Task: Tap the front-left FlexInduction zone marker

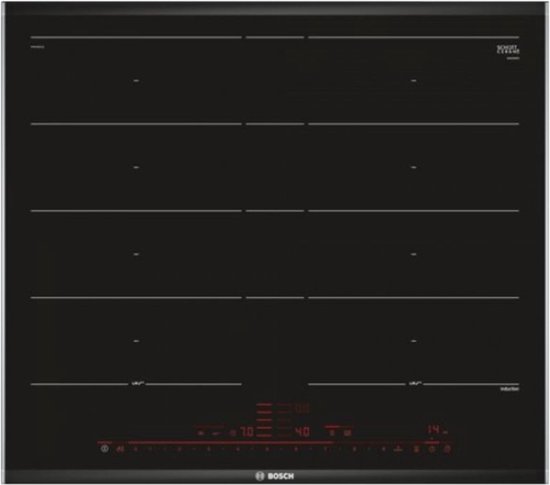Action: point(138,384)
